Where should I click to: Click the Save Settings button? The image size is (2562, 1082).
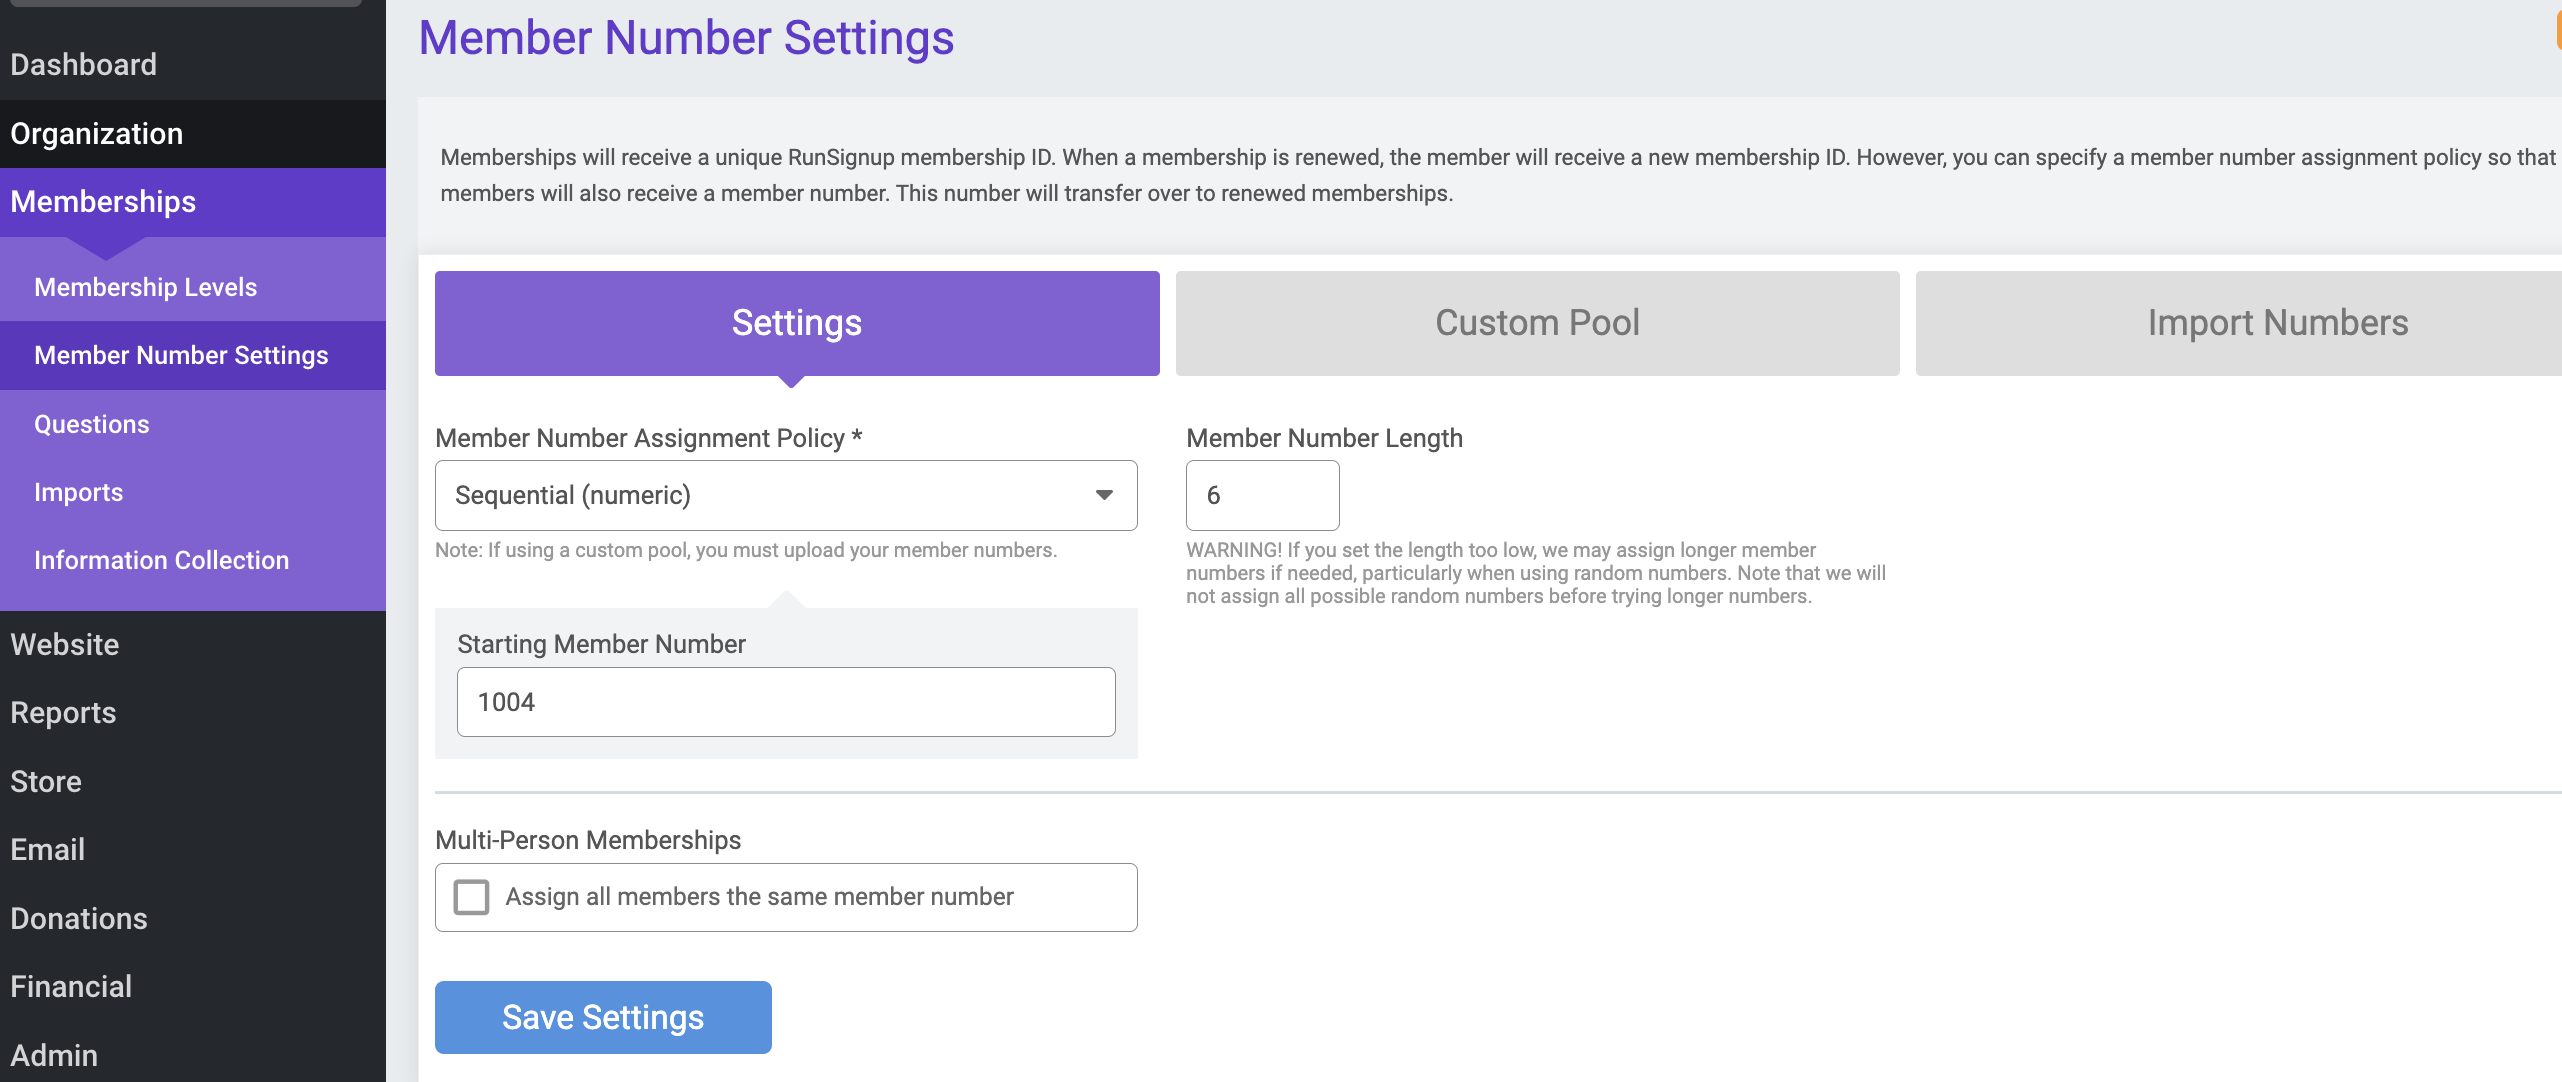click(602, 1017)
